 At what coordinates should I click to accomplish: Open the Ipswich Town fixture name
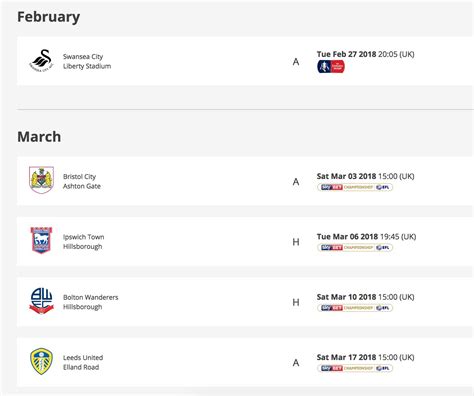click(x=84, y=237)
